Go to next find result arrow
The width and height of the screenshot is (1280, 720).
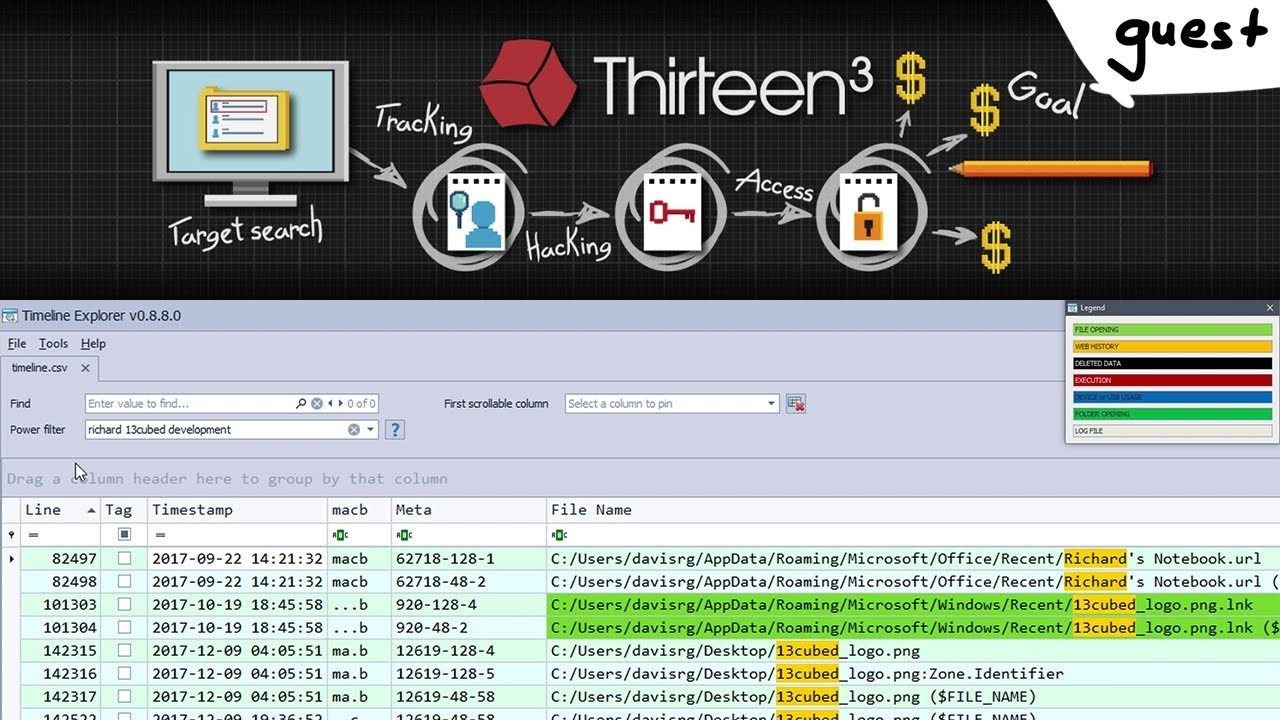tap(340, 404)
